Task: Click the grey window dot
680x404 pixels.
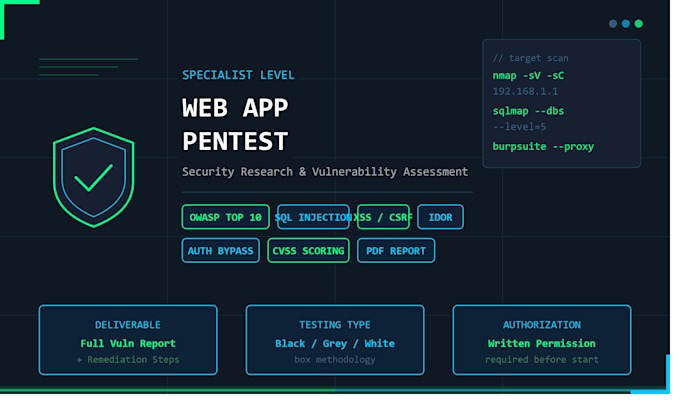Action: pyautogui.click(x=613, y=23)
